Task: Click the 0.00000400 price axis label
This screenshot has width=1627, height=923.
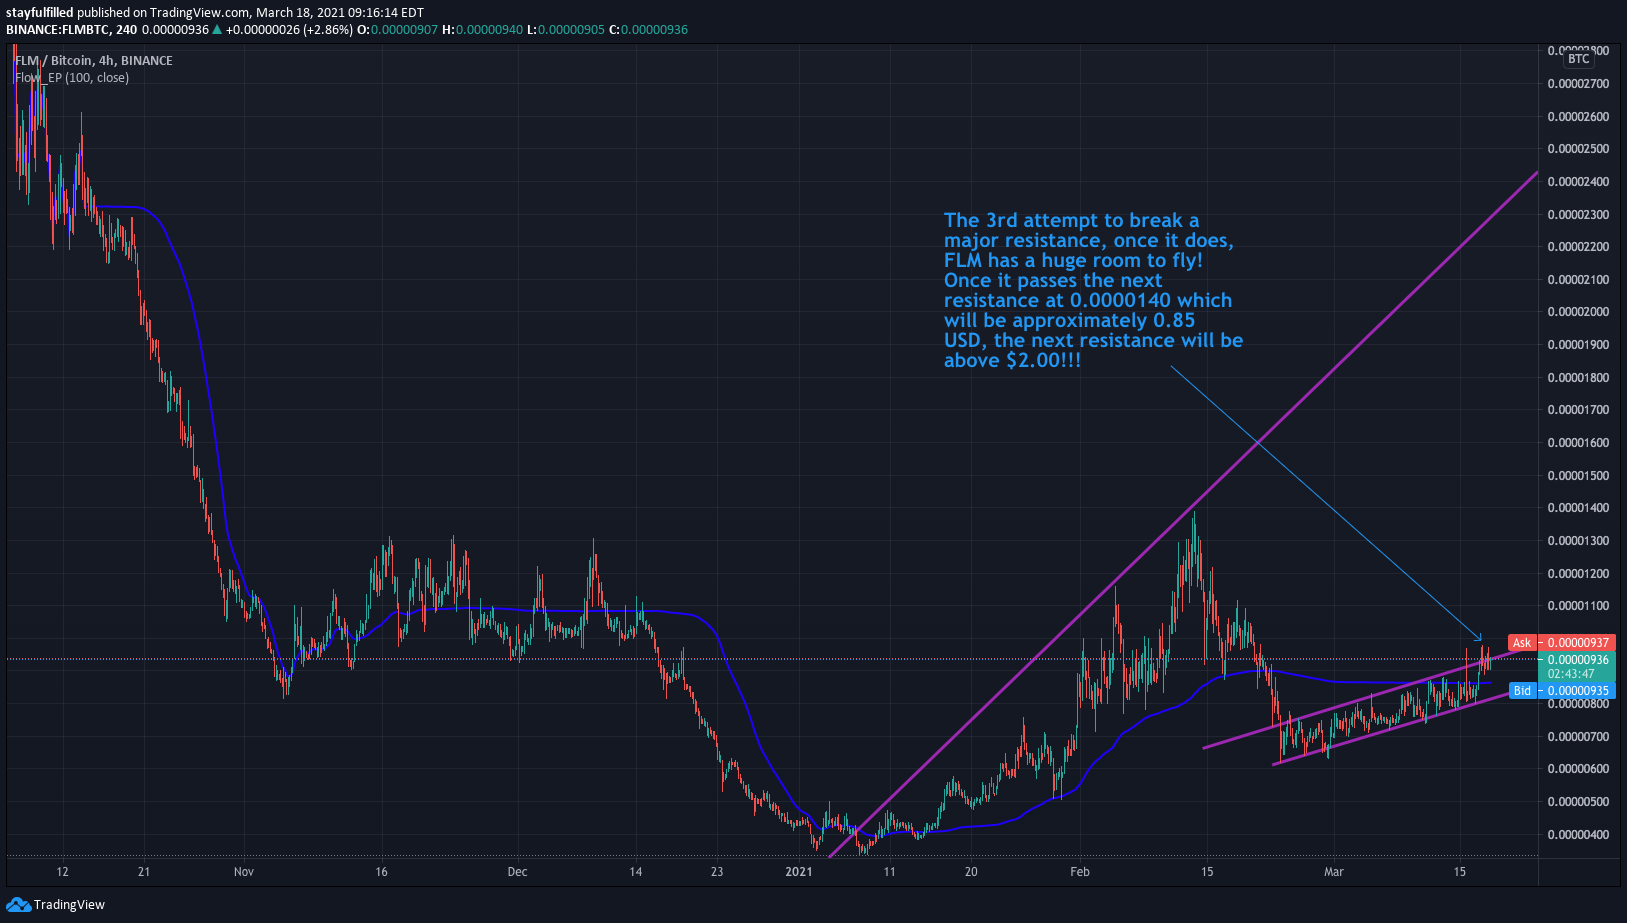Action: coord(1578,835)
